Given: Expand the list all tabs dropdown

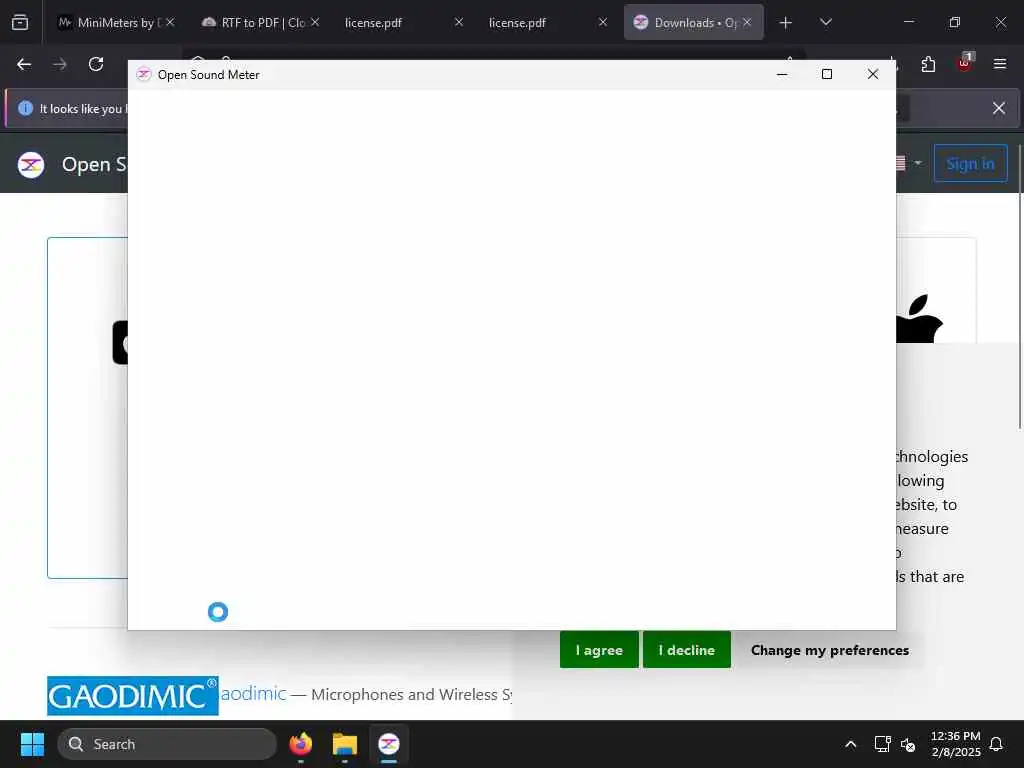Looking at the screenshot, I should click(x=825, y=22).
